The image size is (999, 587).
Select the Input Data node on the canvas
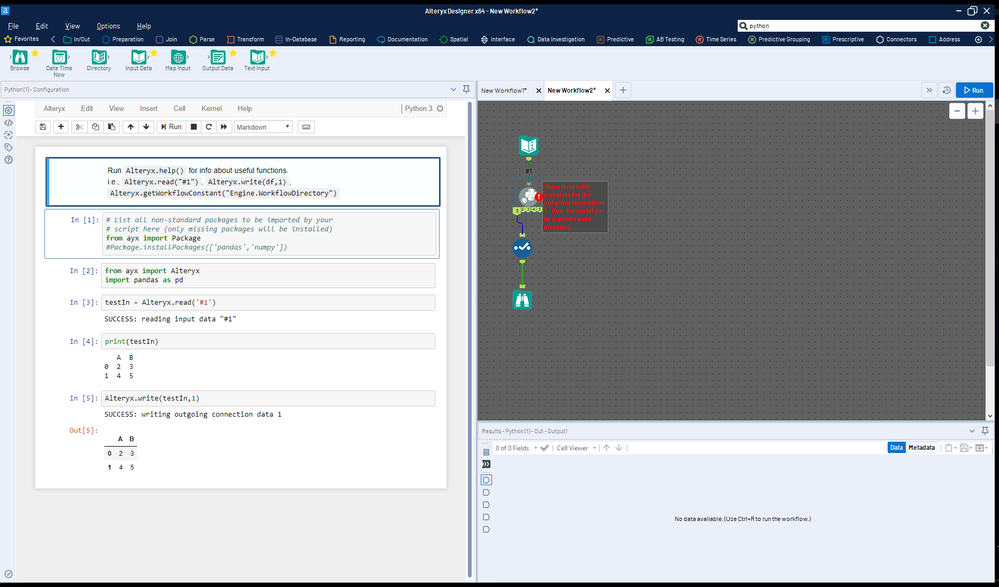pyautogui.click(x=528, y=146)
